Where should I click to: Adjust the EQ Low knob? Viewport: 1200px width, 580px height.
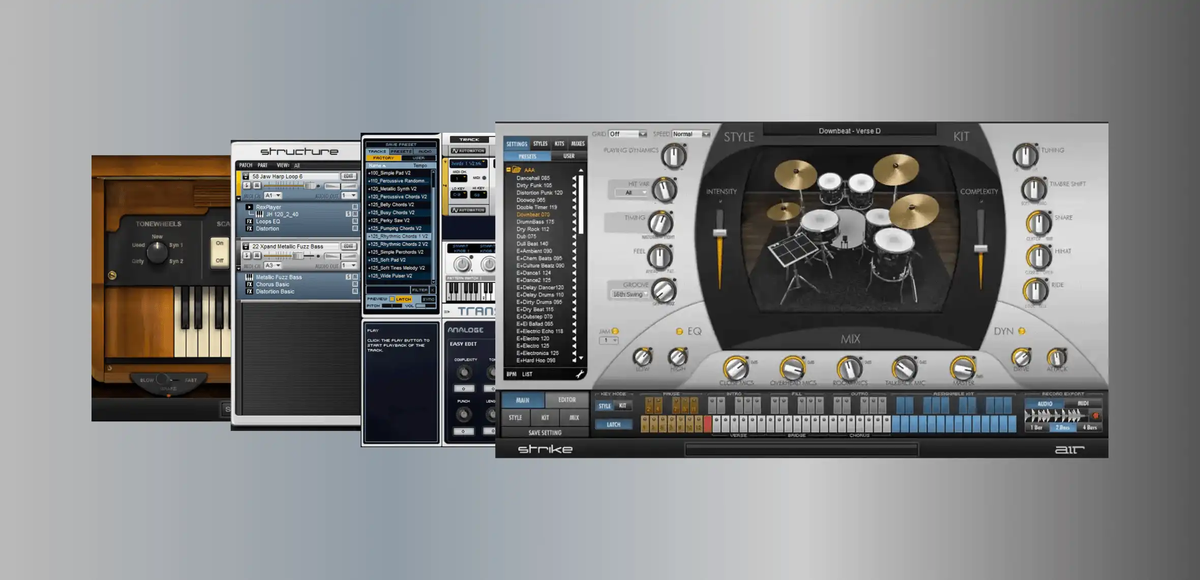coord(641,357)
